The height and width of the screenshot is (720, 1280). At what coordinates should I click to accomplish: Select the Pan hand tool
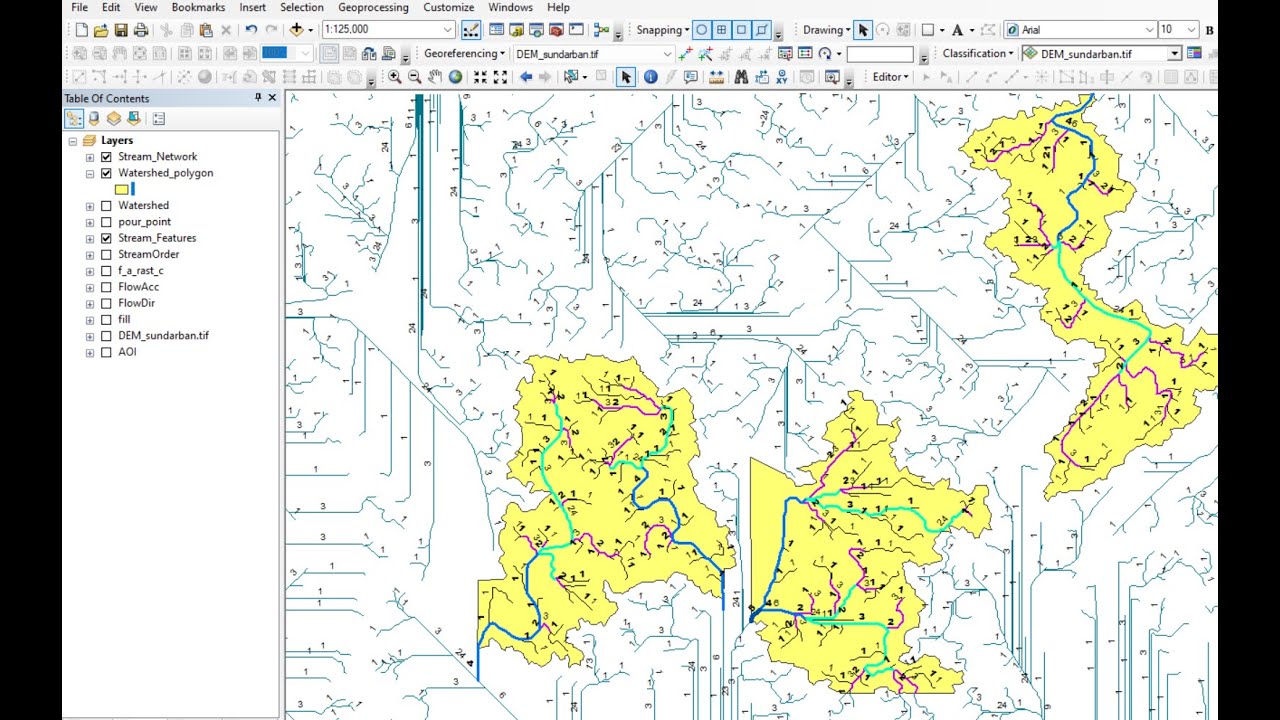coord(435,77)
